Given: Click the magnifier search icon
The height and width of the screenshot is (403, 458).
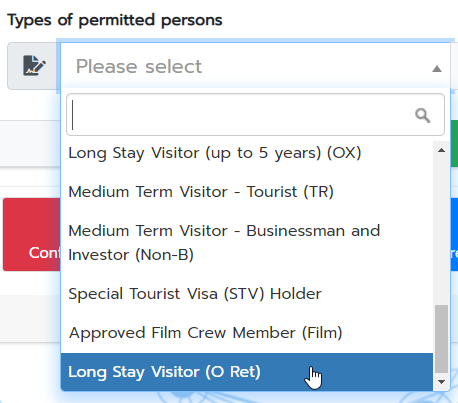Looking at the screenshot, I should (x=422, y=116).
